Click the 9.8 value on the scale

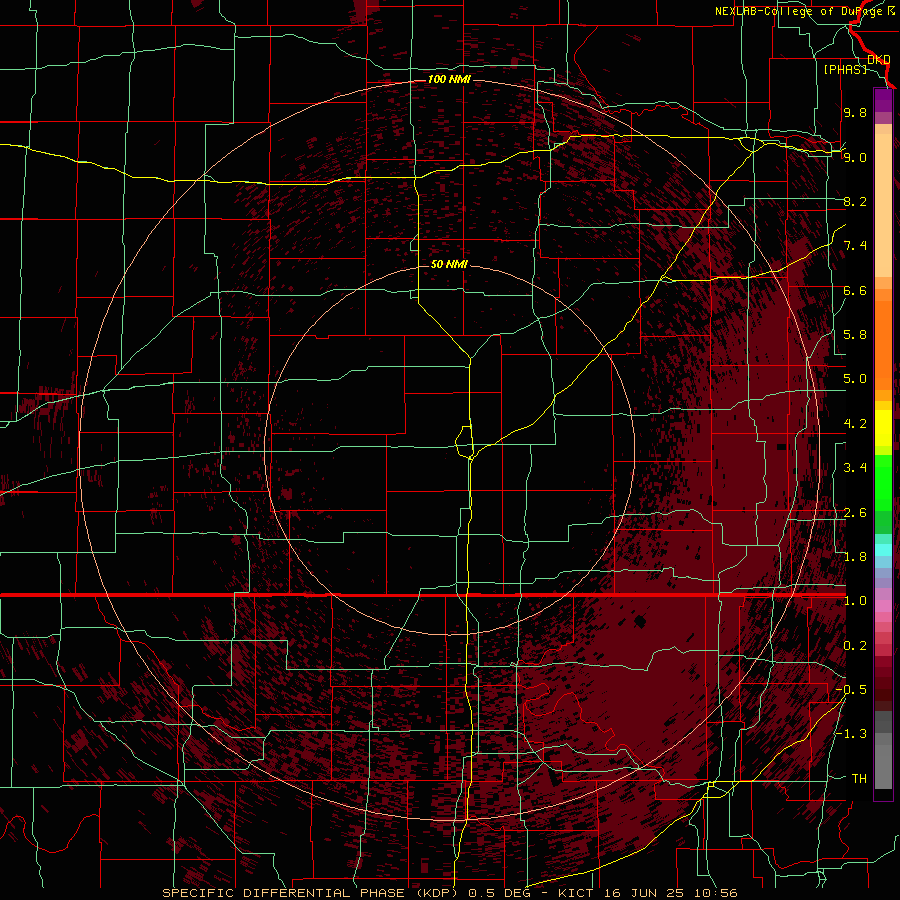pyautogui.click(x=855, y=112)
